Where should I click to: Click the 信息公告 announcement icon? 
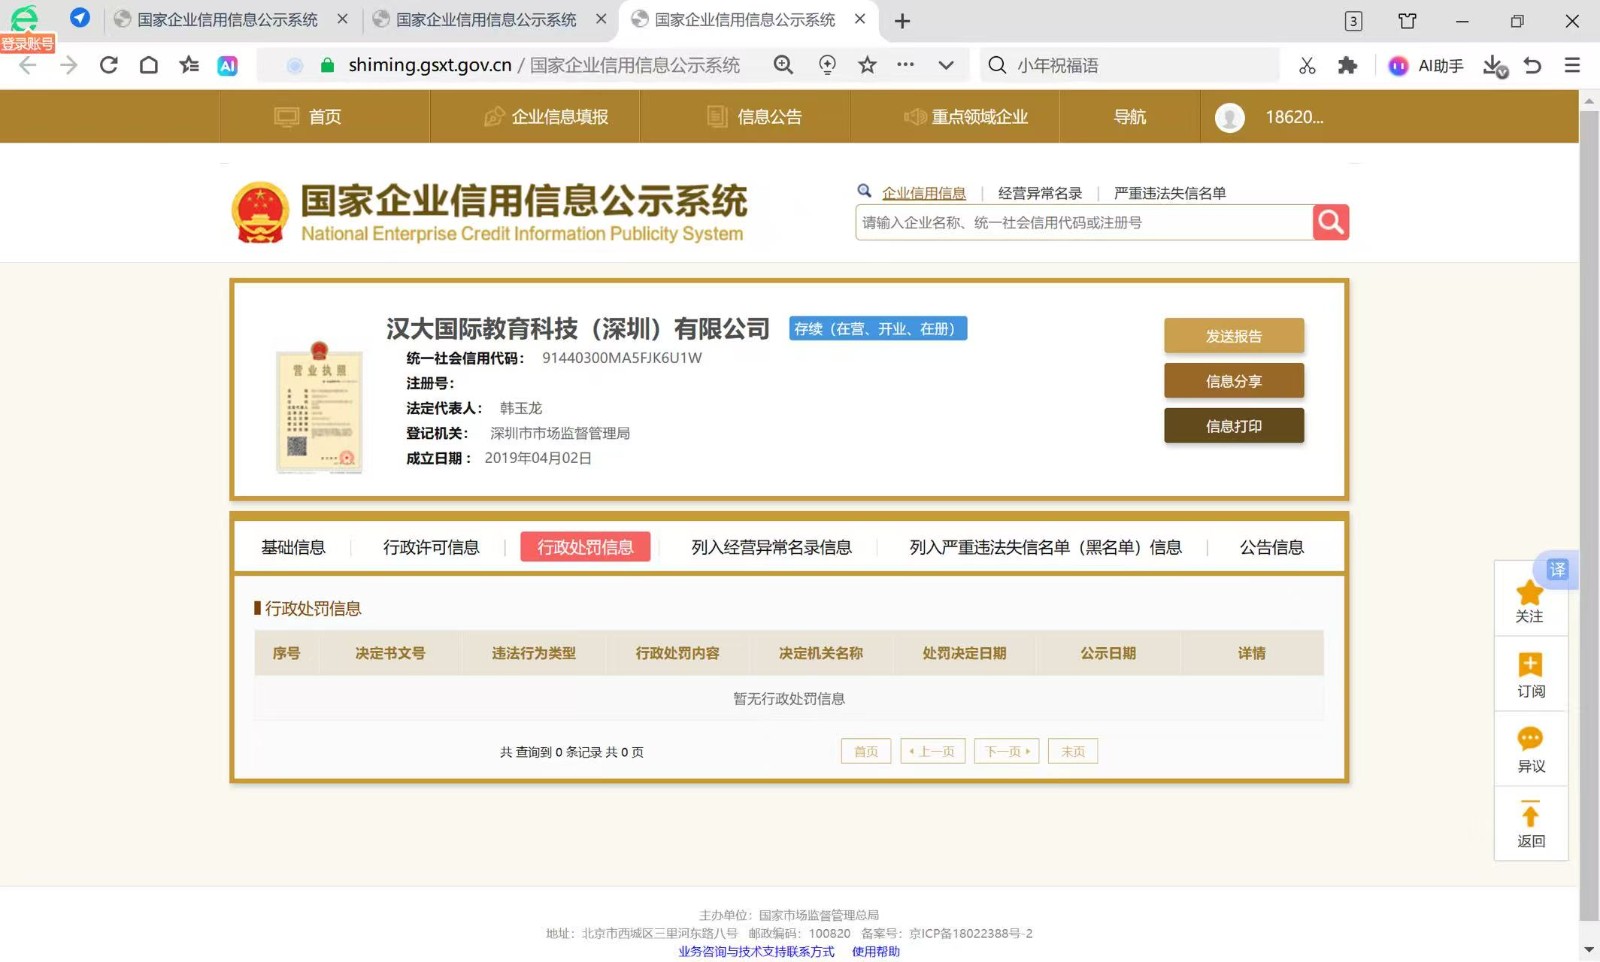[716, 116]
